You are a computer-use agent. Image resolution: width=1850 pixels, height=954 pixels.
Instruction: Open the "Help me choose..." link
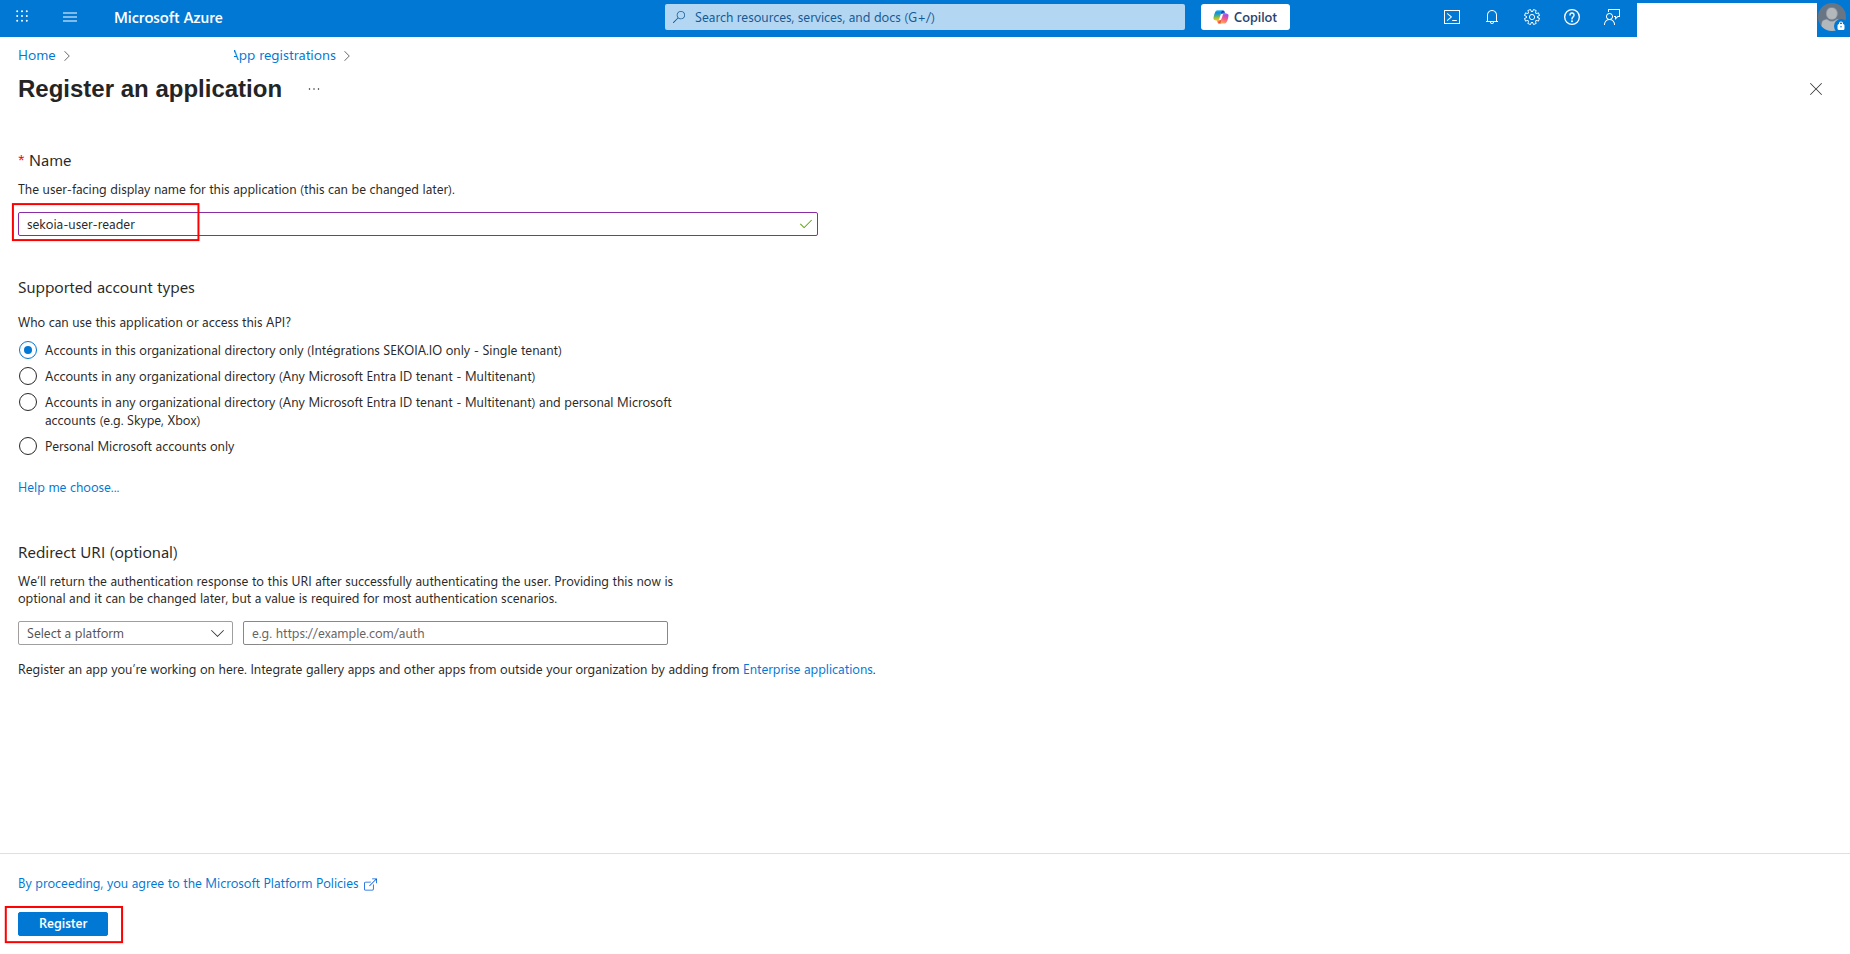[x=67, y=487]
